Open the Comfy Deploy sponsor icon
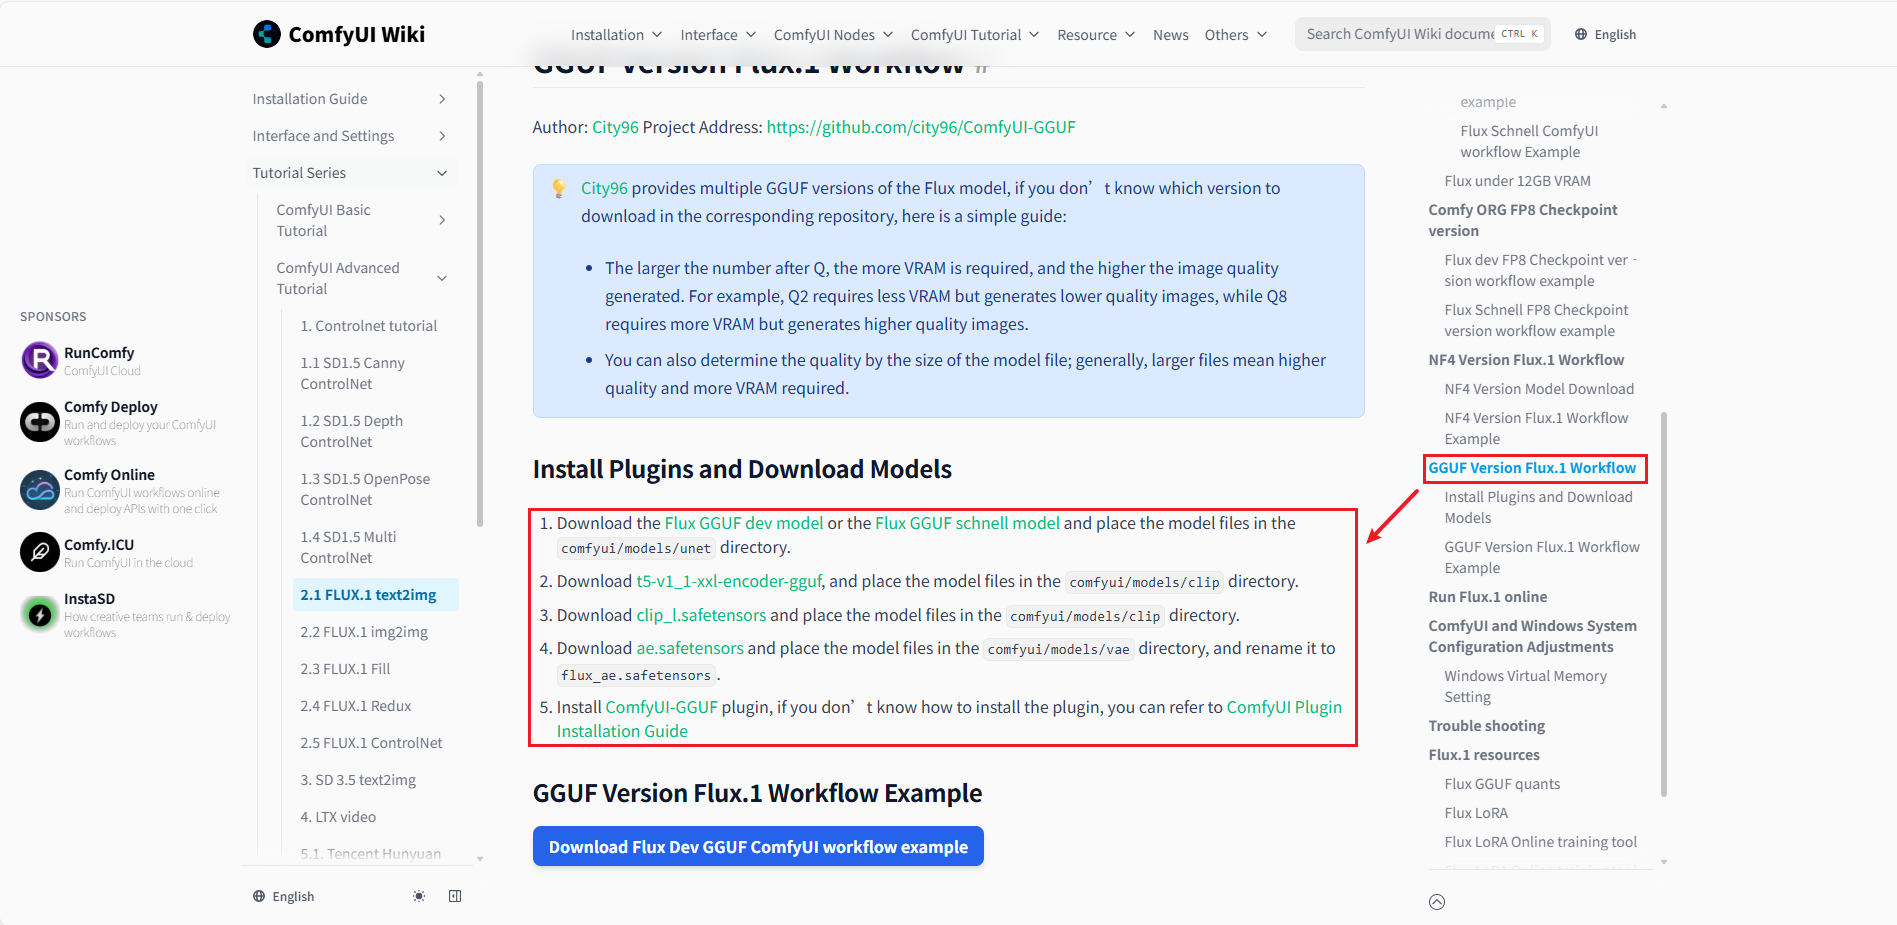The height and width of the screenshot is (925, 1897). [40, 422]
